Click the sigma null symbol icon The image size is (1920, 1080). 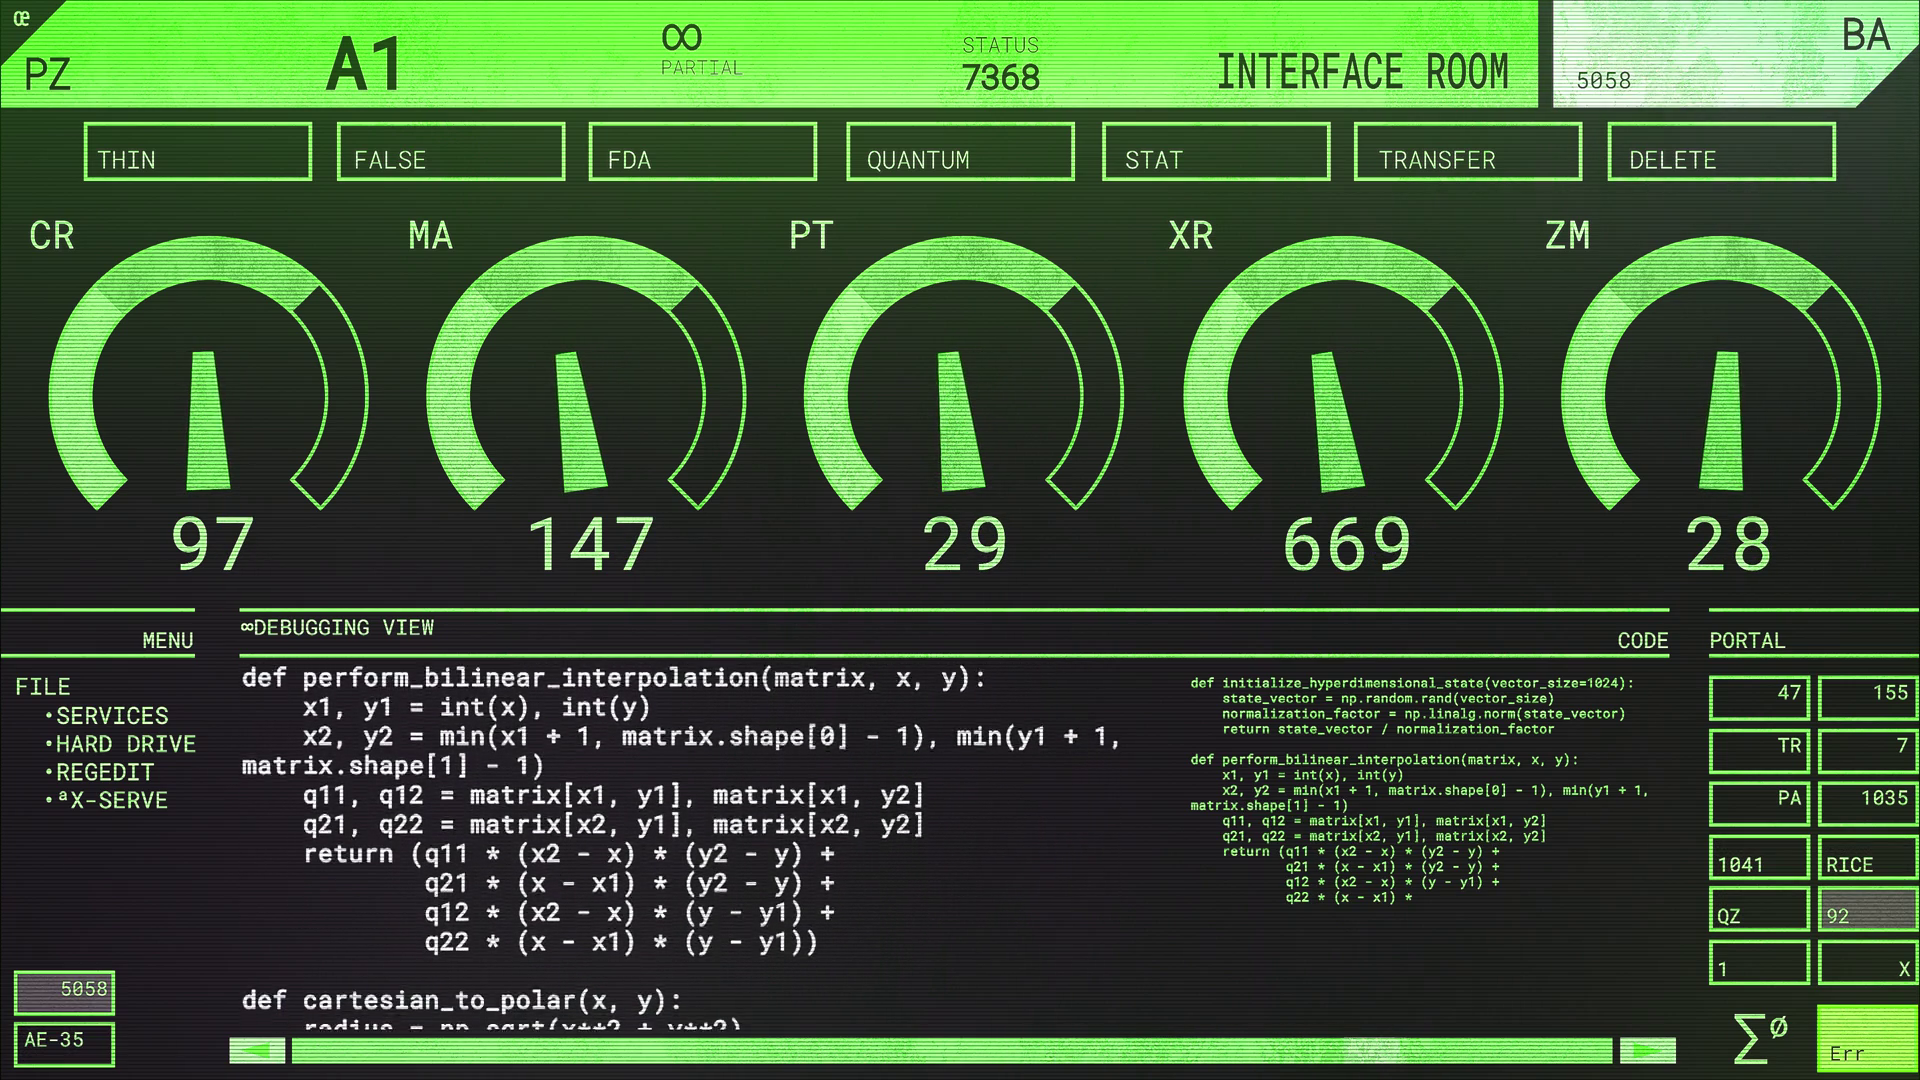click(1757, 1038)
